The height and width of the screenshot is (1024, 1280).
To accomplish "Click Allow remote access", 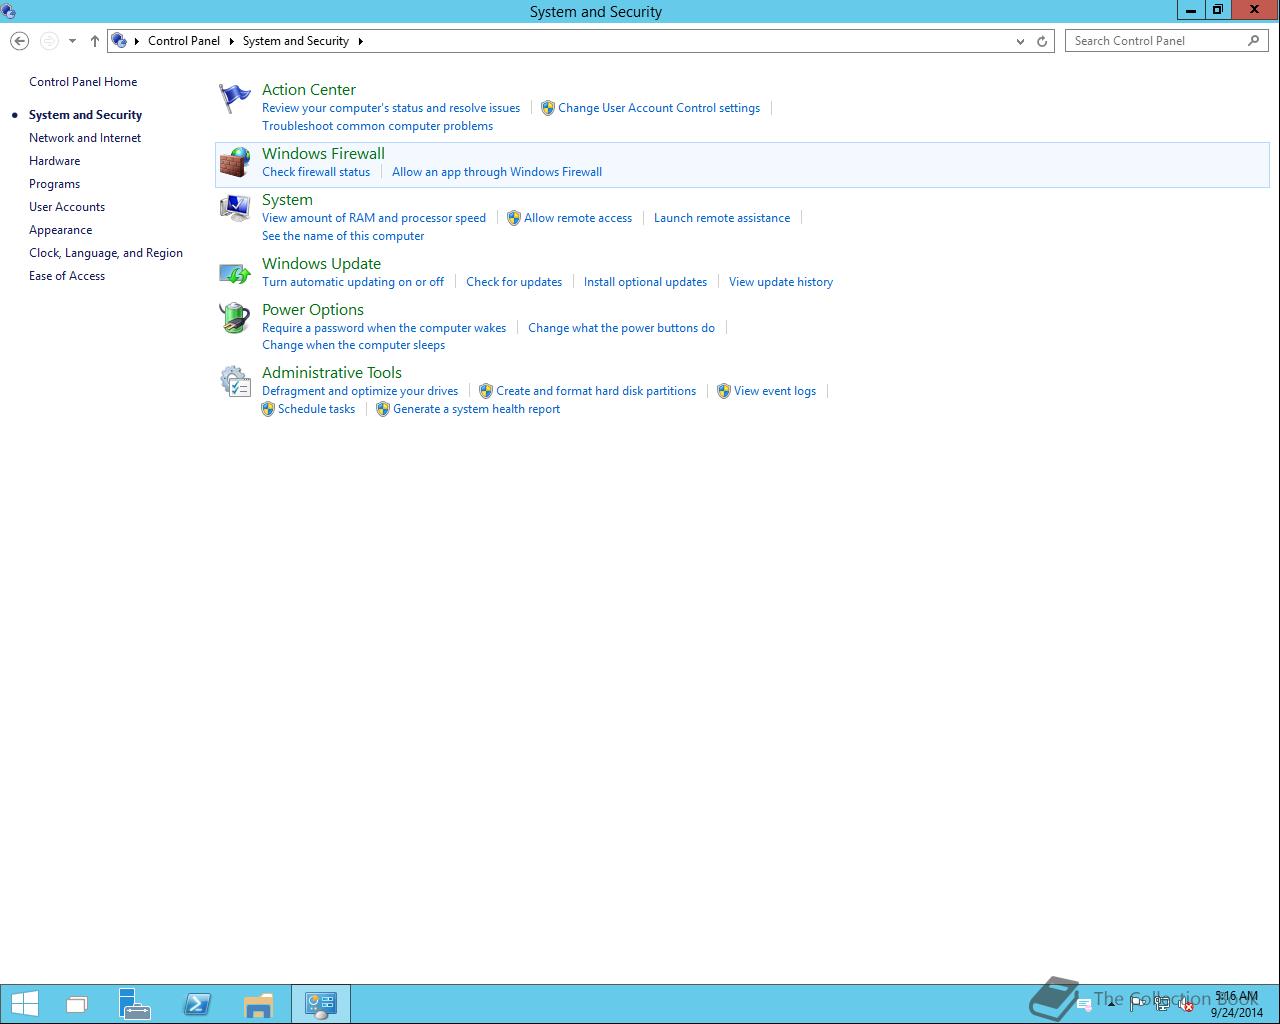I will click(x=578, y=218).
